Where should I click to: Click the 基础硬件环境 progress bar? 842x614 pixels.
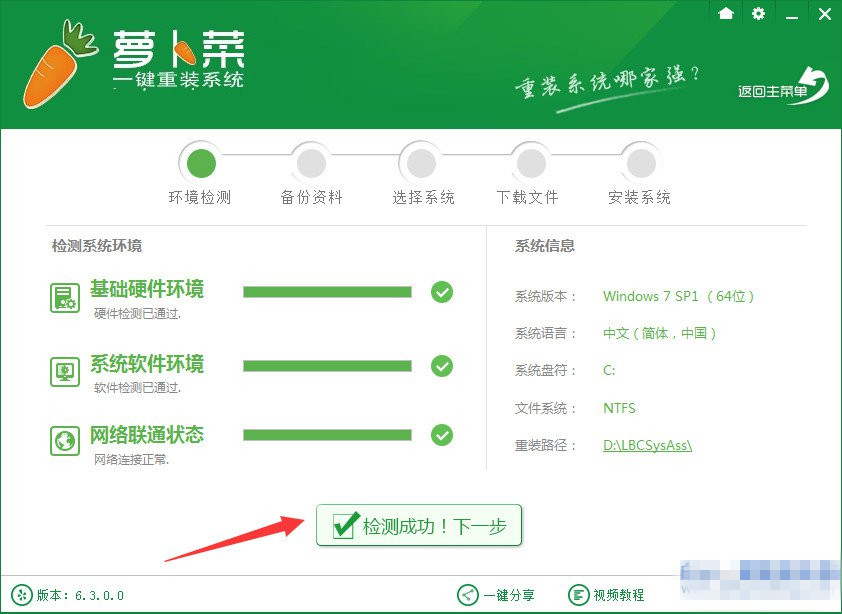[327, 292]
